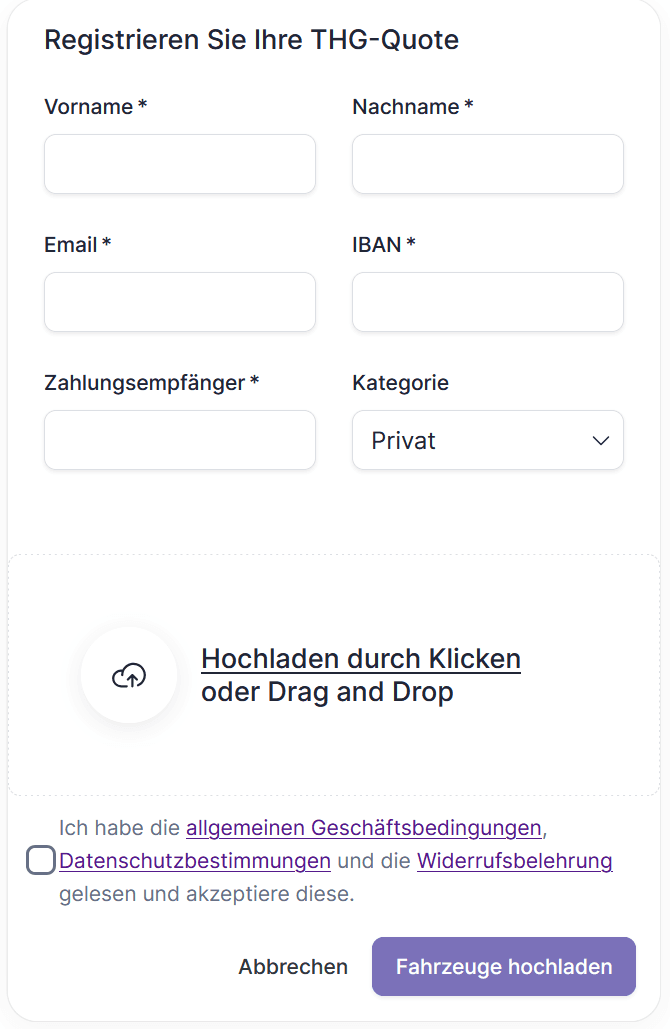Focus the Zahlungsempfänger input box

180,440
